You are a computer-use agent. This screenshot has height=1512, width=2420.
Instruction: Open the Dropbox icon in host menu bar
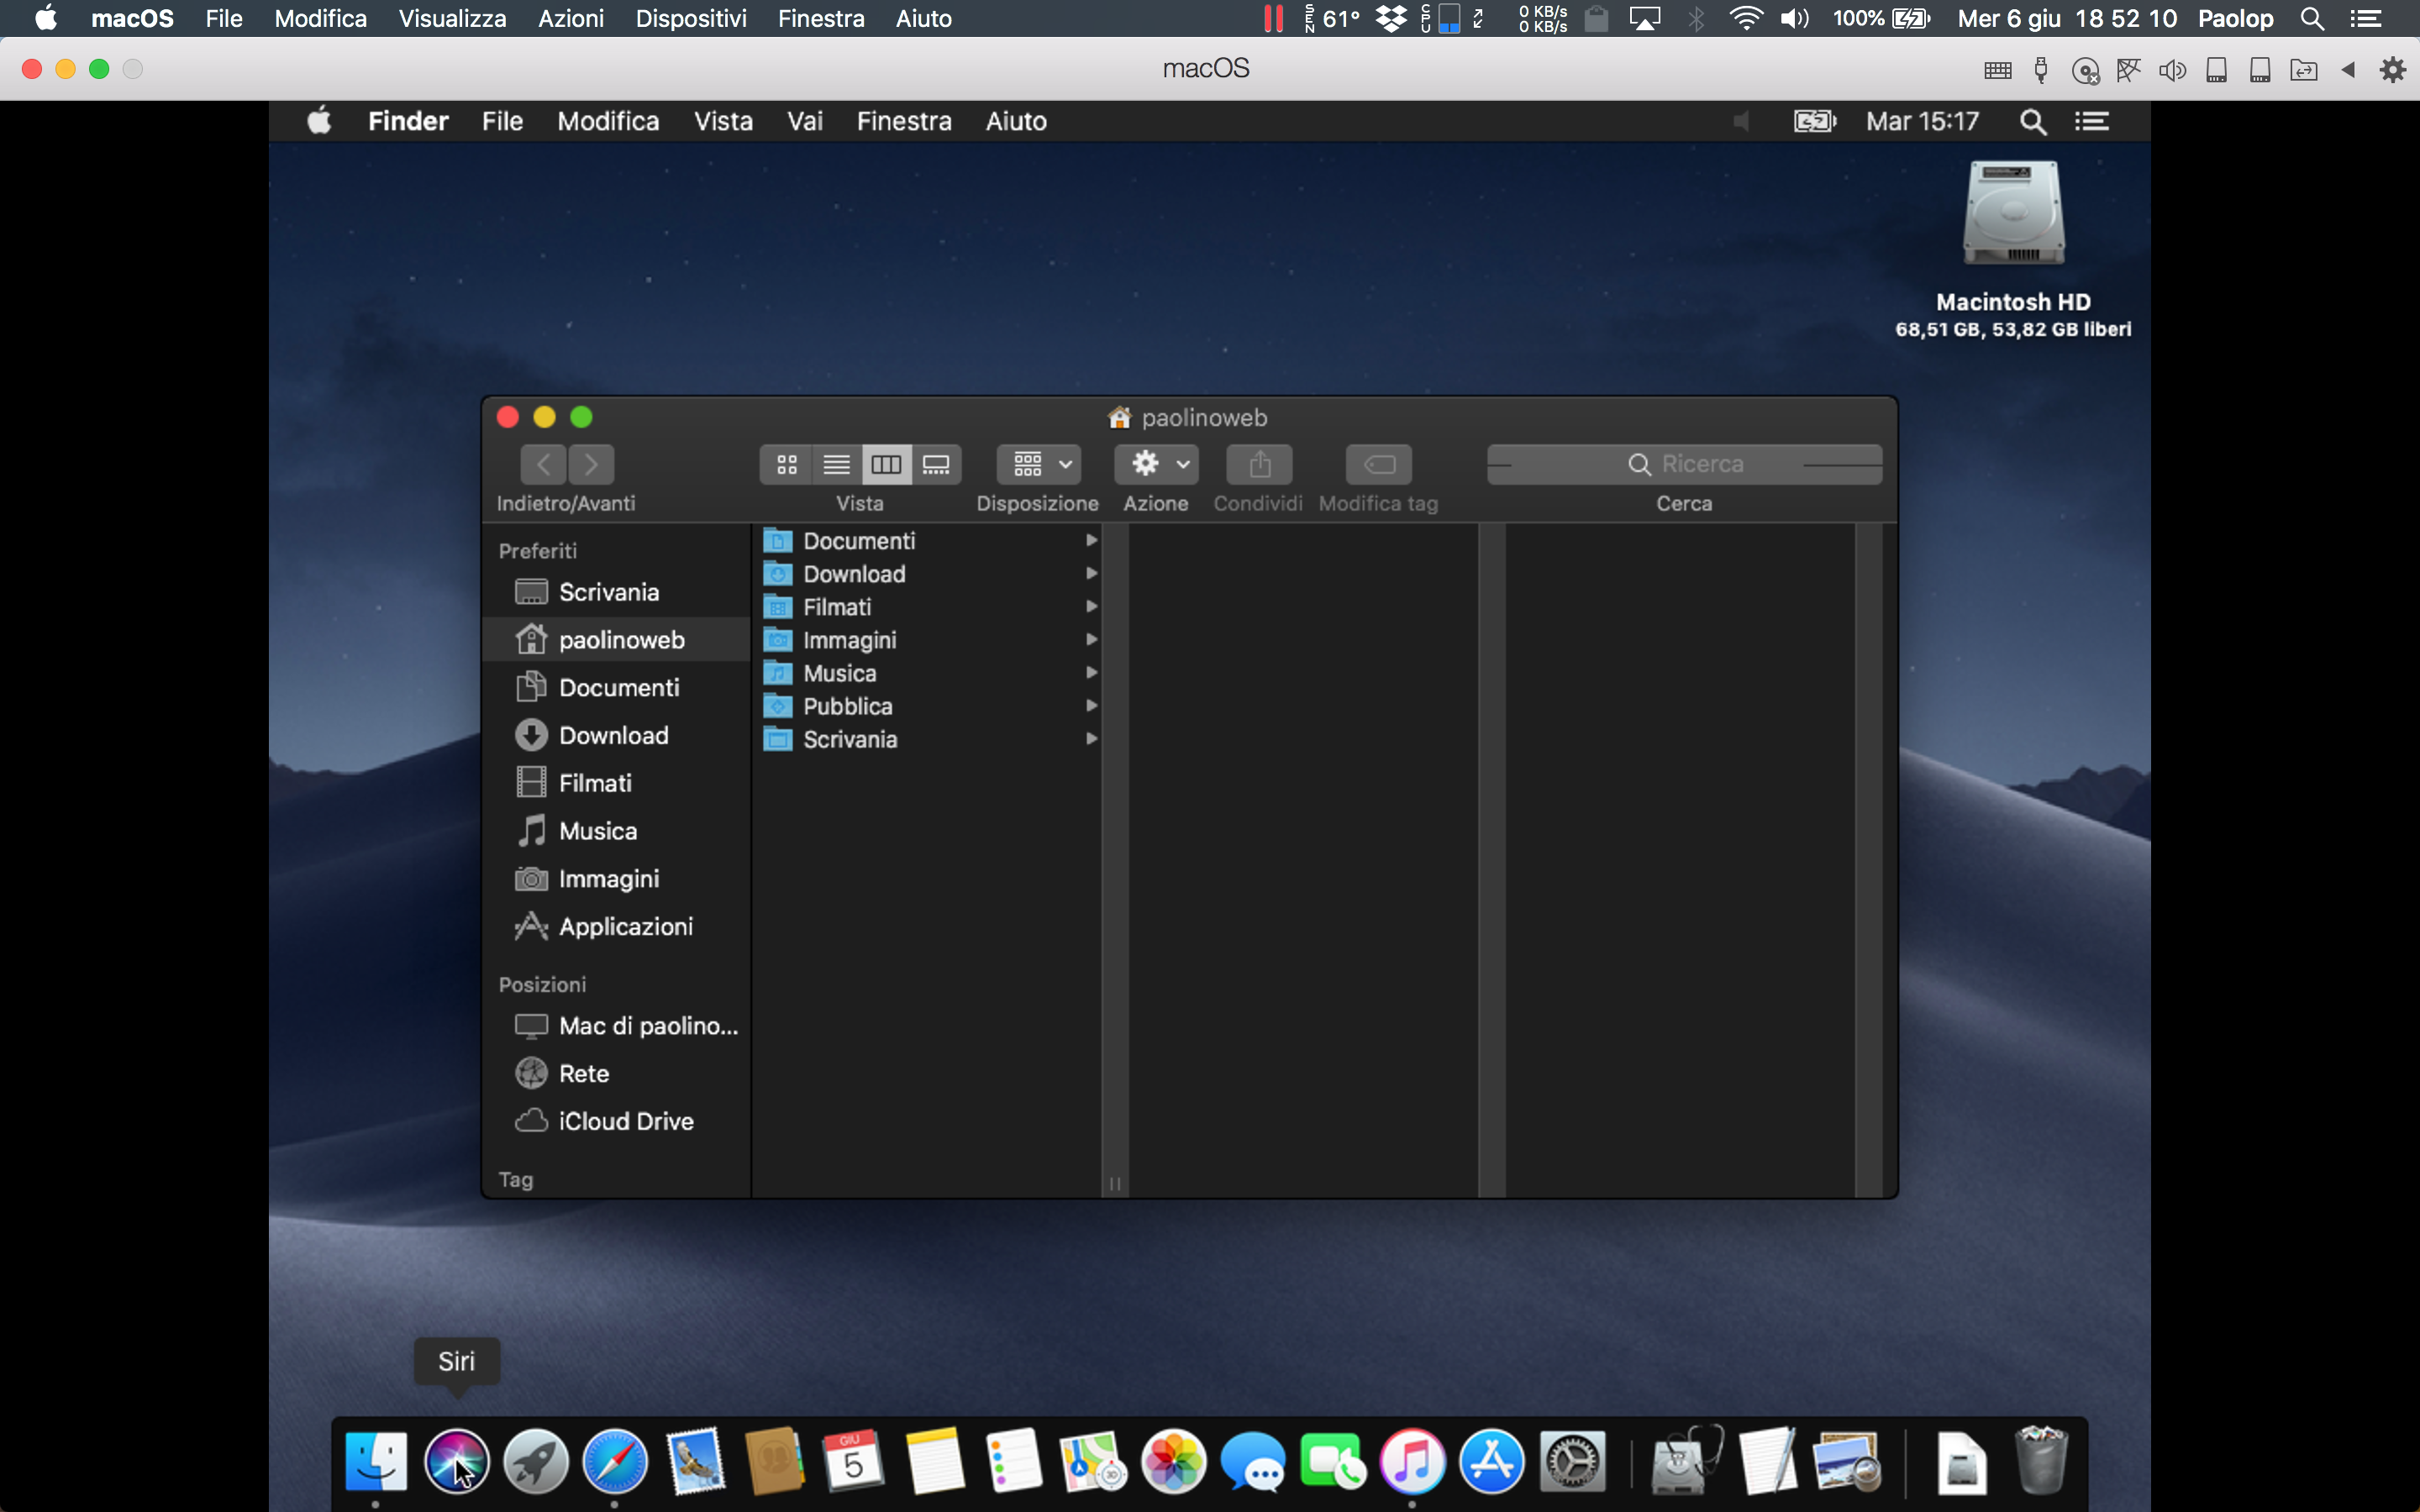pos(1391,19)
